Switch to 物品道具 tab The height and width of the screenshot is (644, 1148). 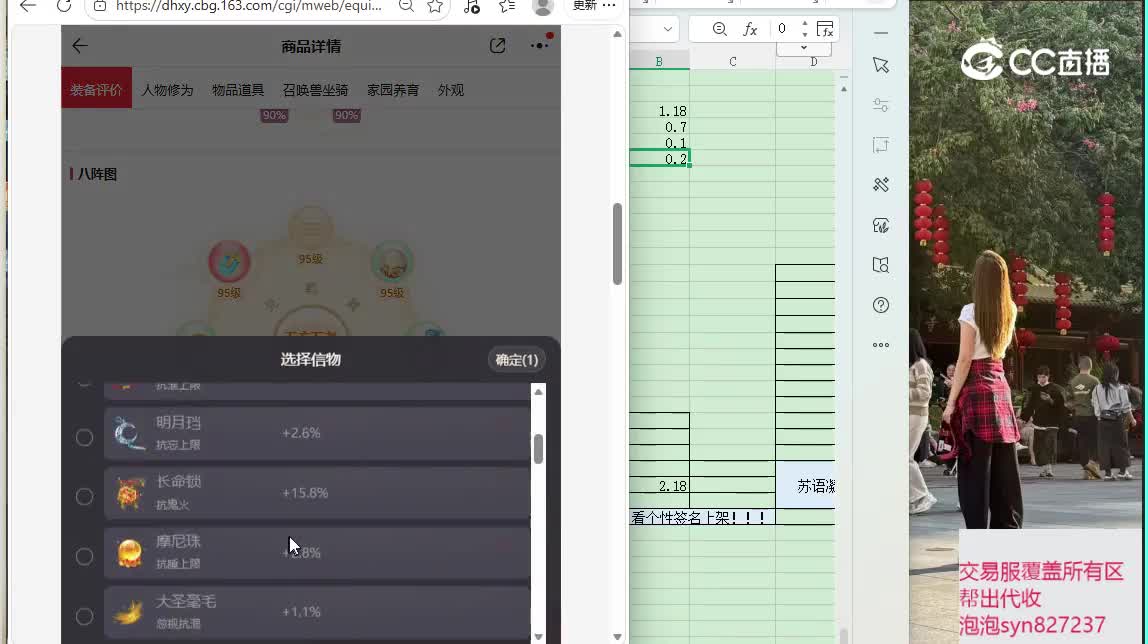click(238, 90)
